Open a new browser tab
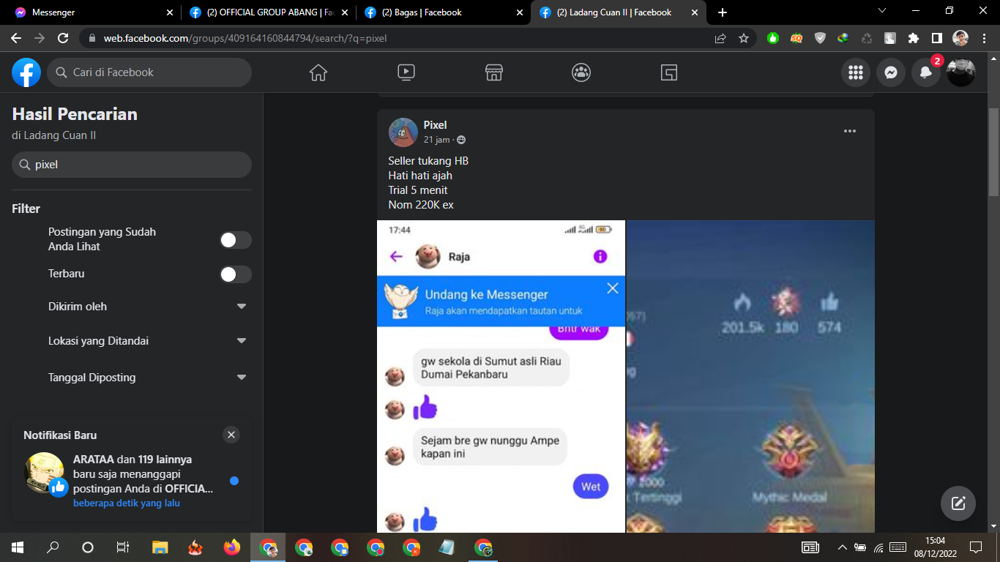The width and height of the screenshot is (1000, 562). (x=722, y=12)
